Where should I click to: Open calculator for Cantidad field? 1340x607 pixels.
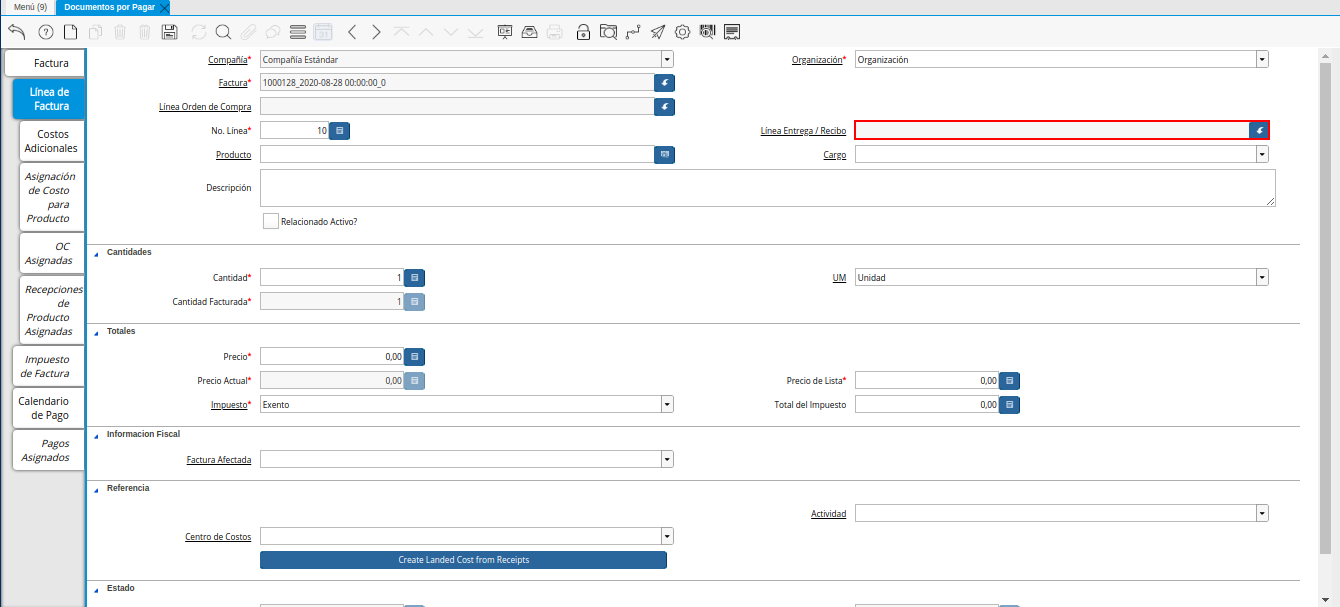(415, 277)
